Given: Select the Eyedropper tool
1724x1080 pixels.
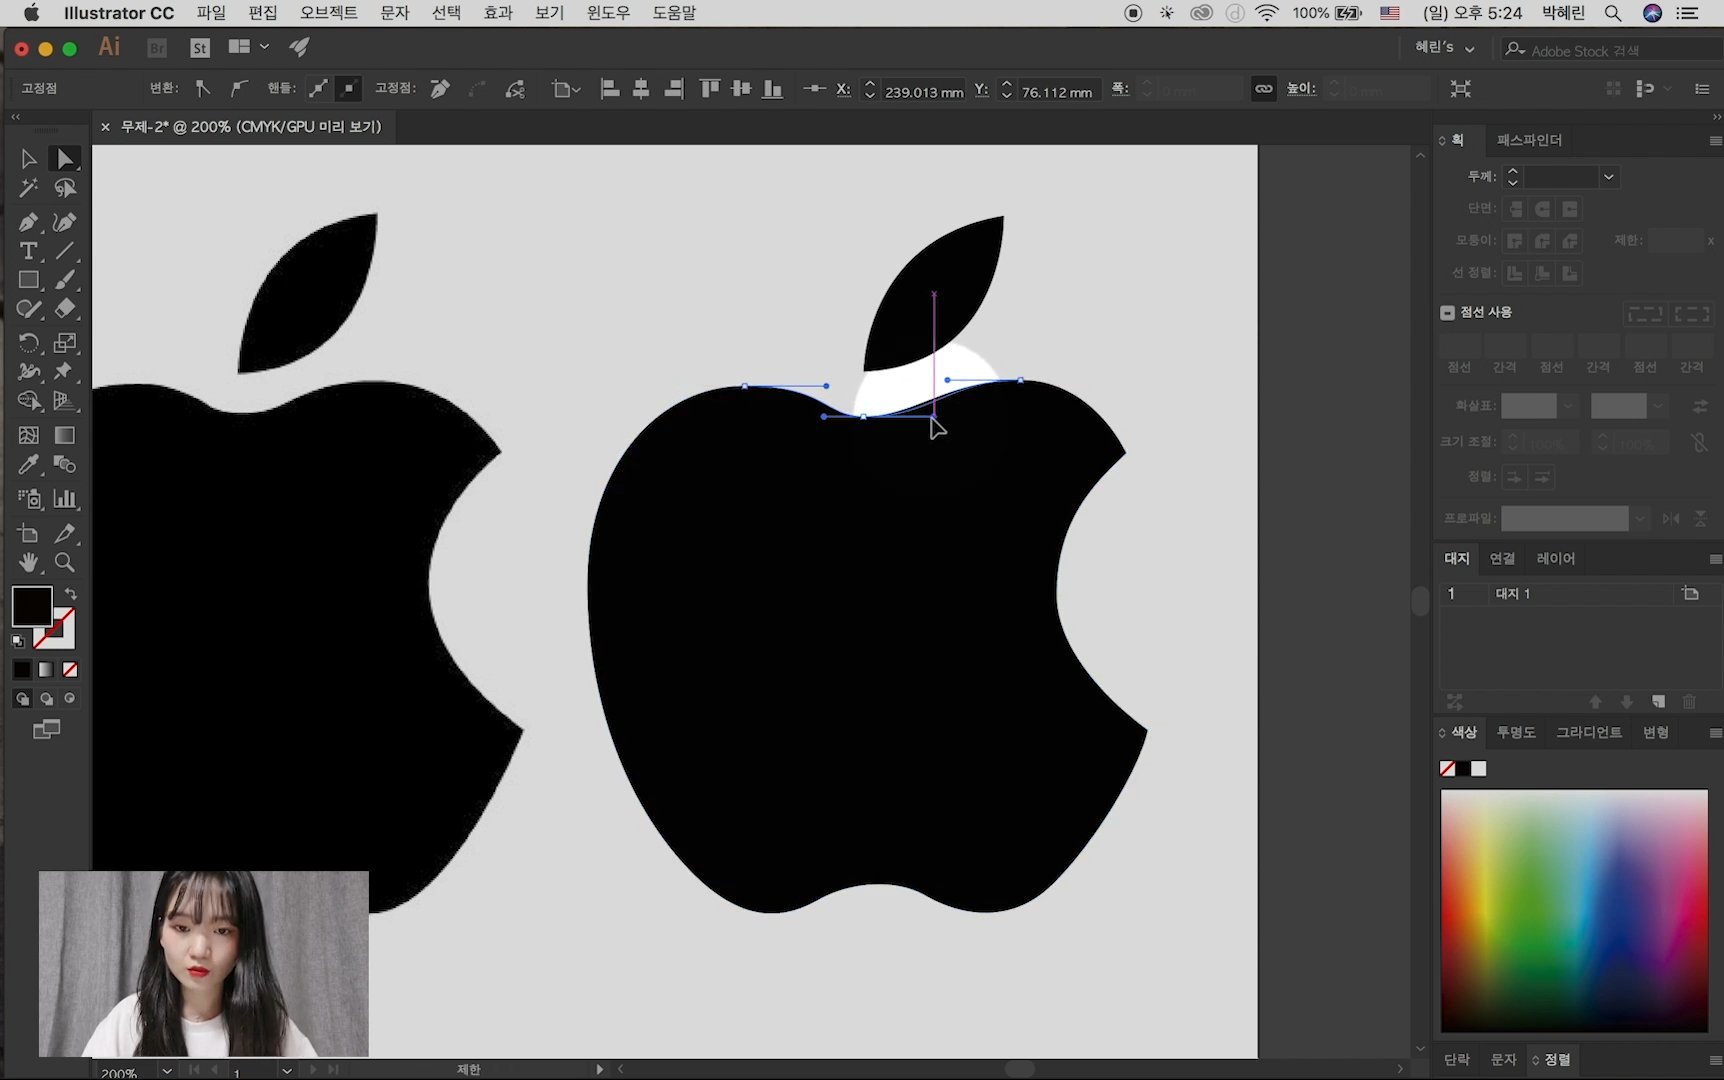Looking at the screenshot, I should pos(28,464).
